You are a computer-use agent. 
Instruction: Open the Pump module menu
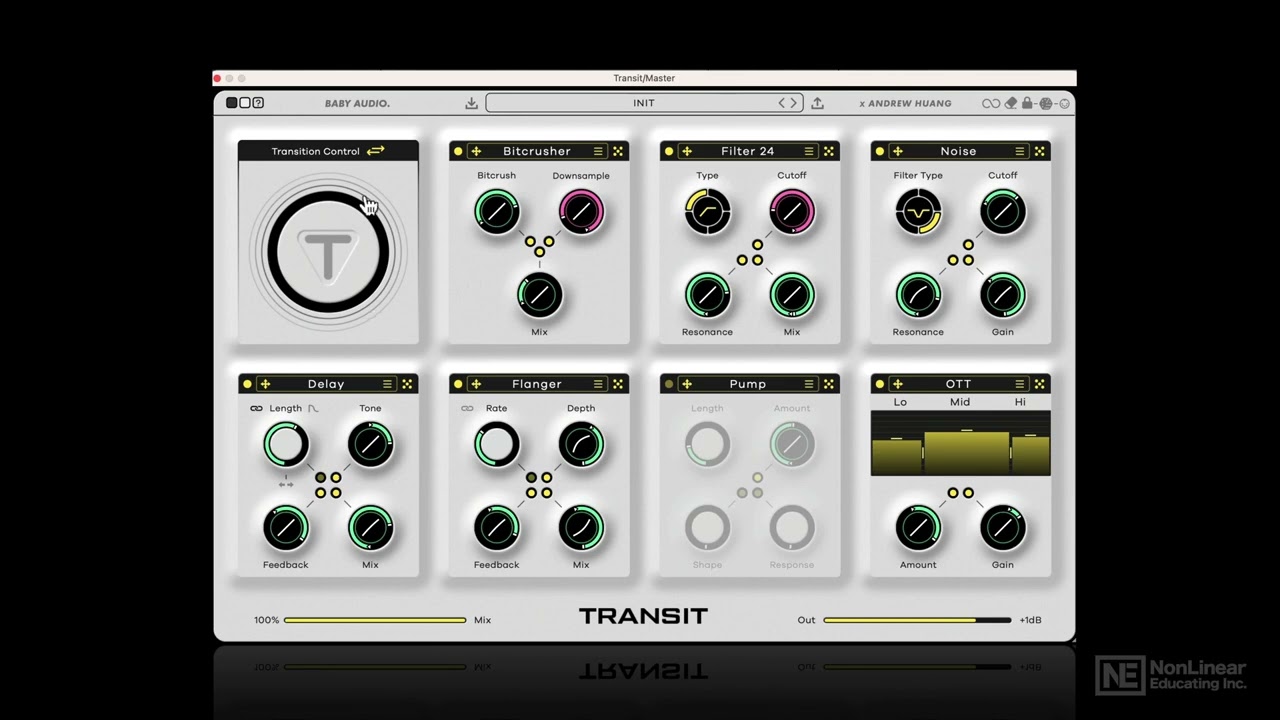coord(809,384)
